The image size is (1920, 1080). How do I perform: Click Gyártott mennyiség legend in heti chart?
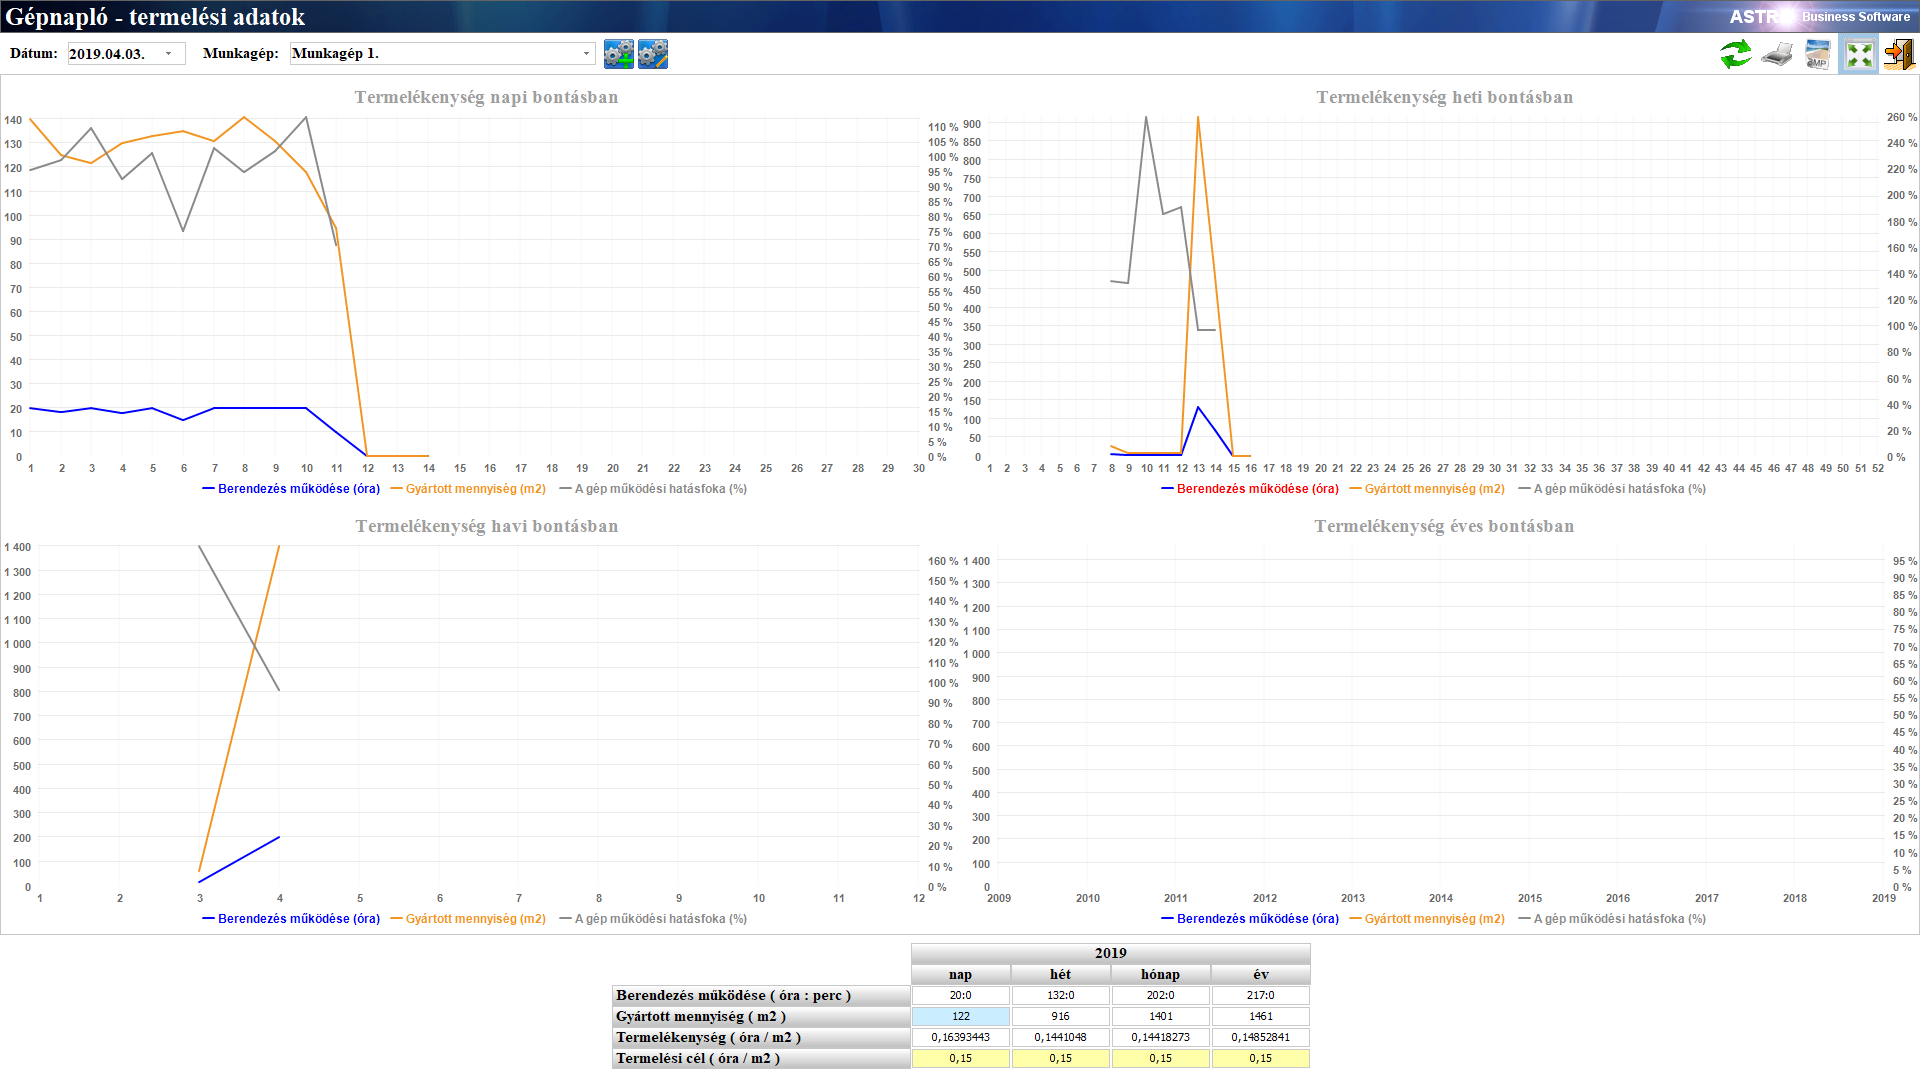(x=1427, y=489)
